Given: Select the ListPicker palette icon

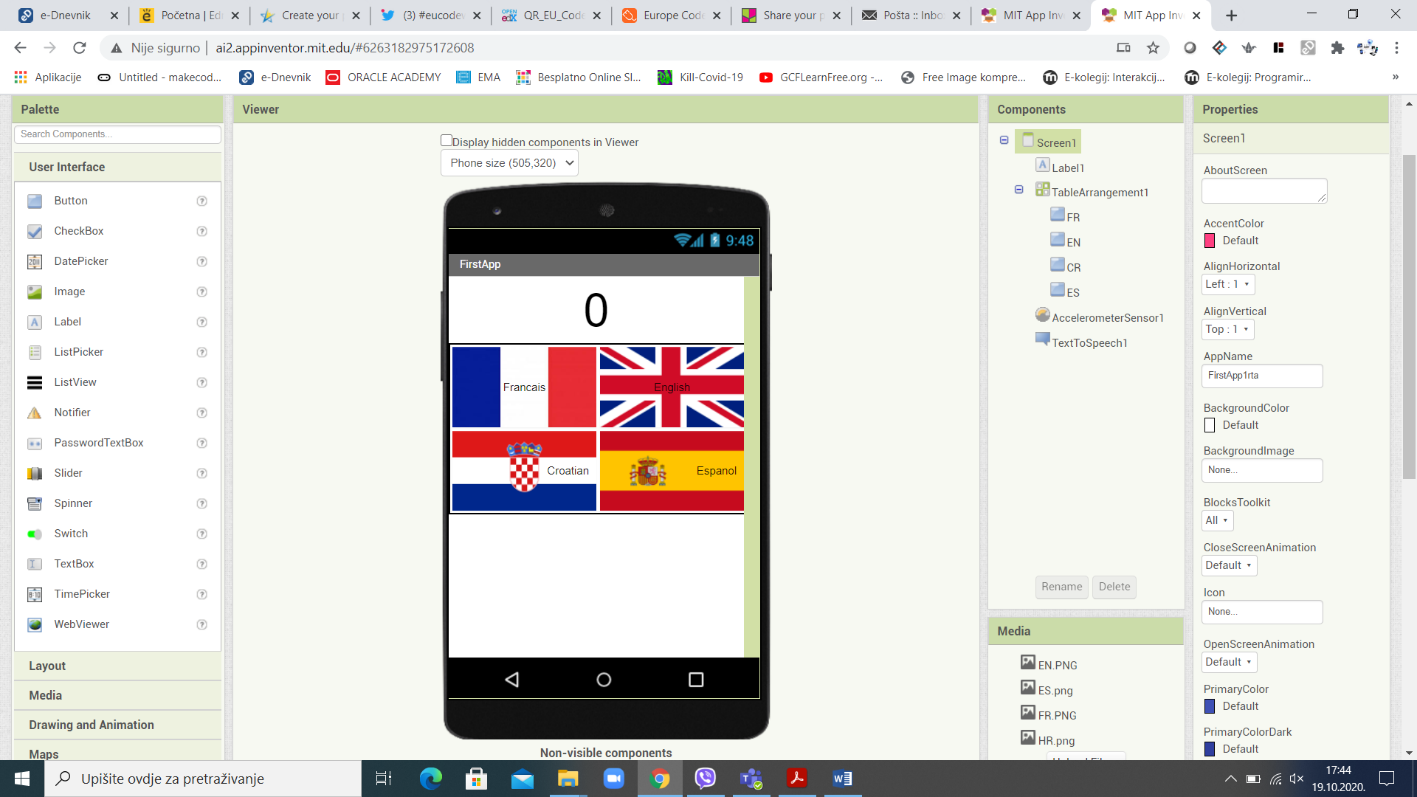Looking at the screenshot, I should [35, 352].
